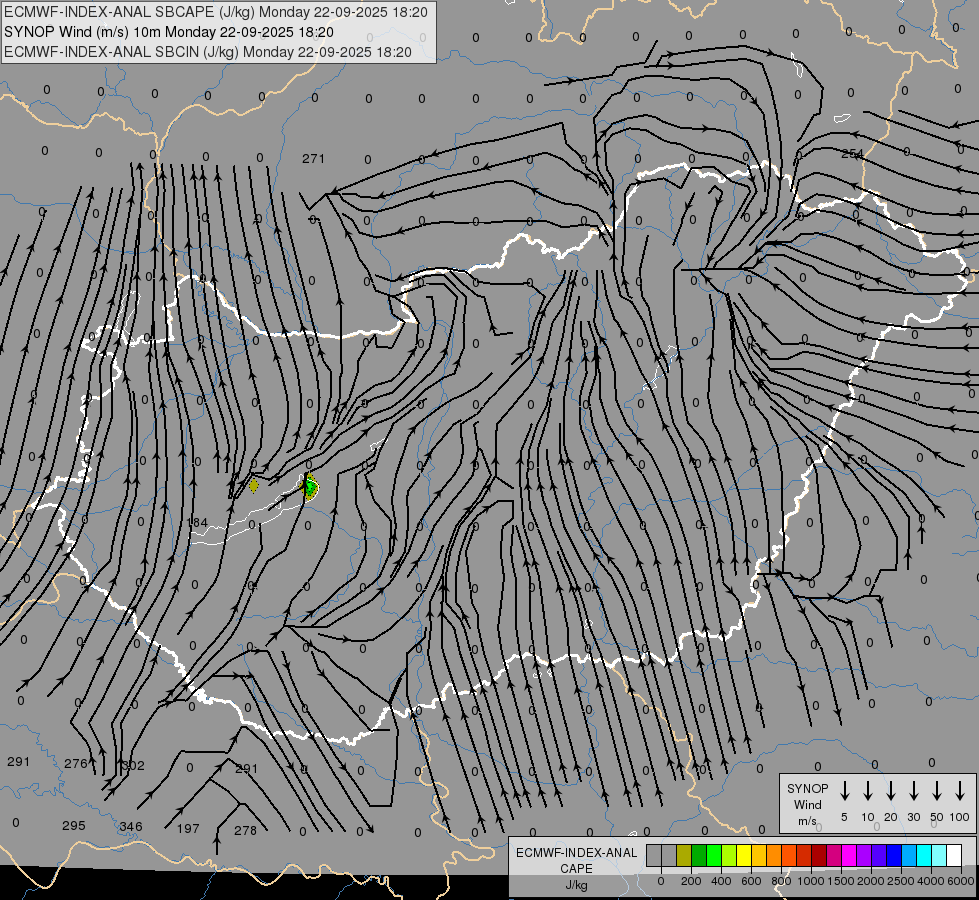This screenshot has width=979, height=900.
Task: Click the 271 value on the map
Action: pos(313,158)
